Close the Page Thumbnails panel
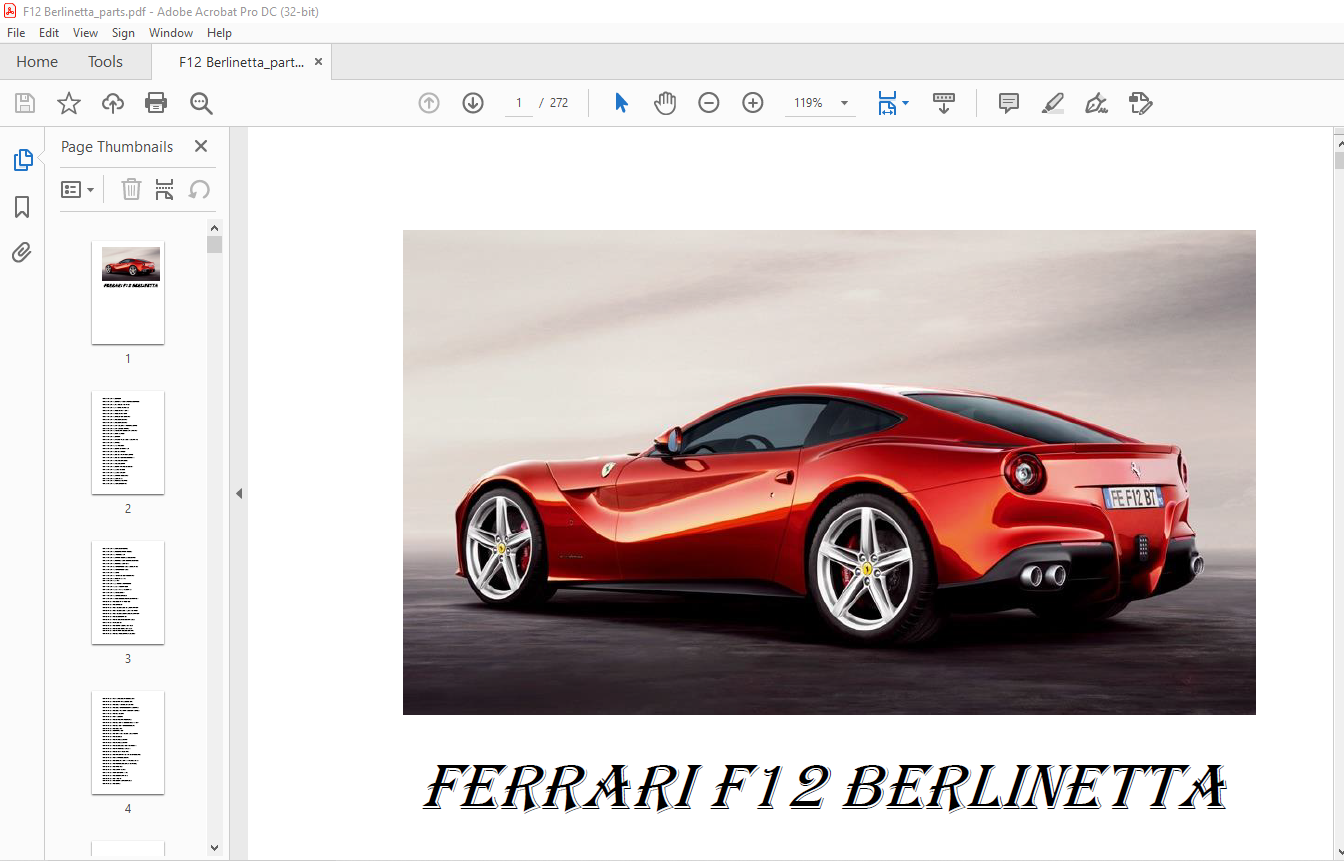This screenshot has height=861, width=1344. 201,146
